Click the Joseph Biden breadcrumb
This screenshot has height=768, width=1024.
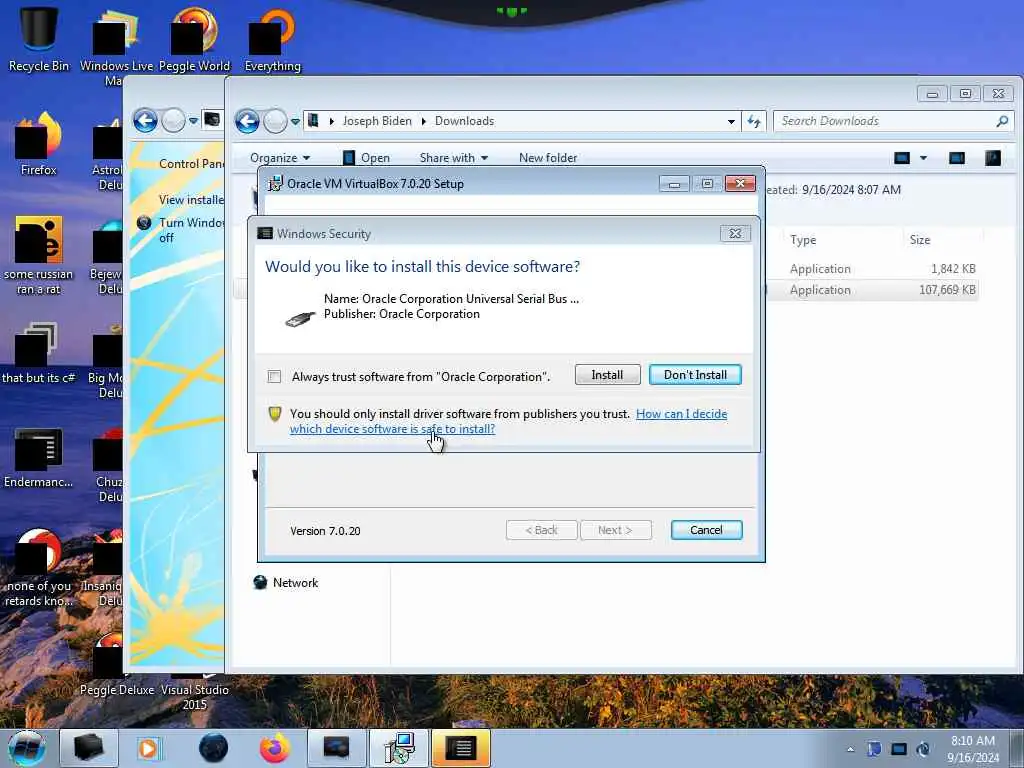pyautogui.click(x=377, y=121)
